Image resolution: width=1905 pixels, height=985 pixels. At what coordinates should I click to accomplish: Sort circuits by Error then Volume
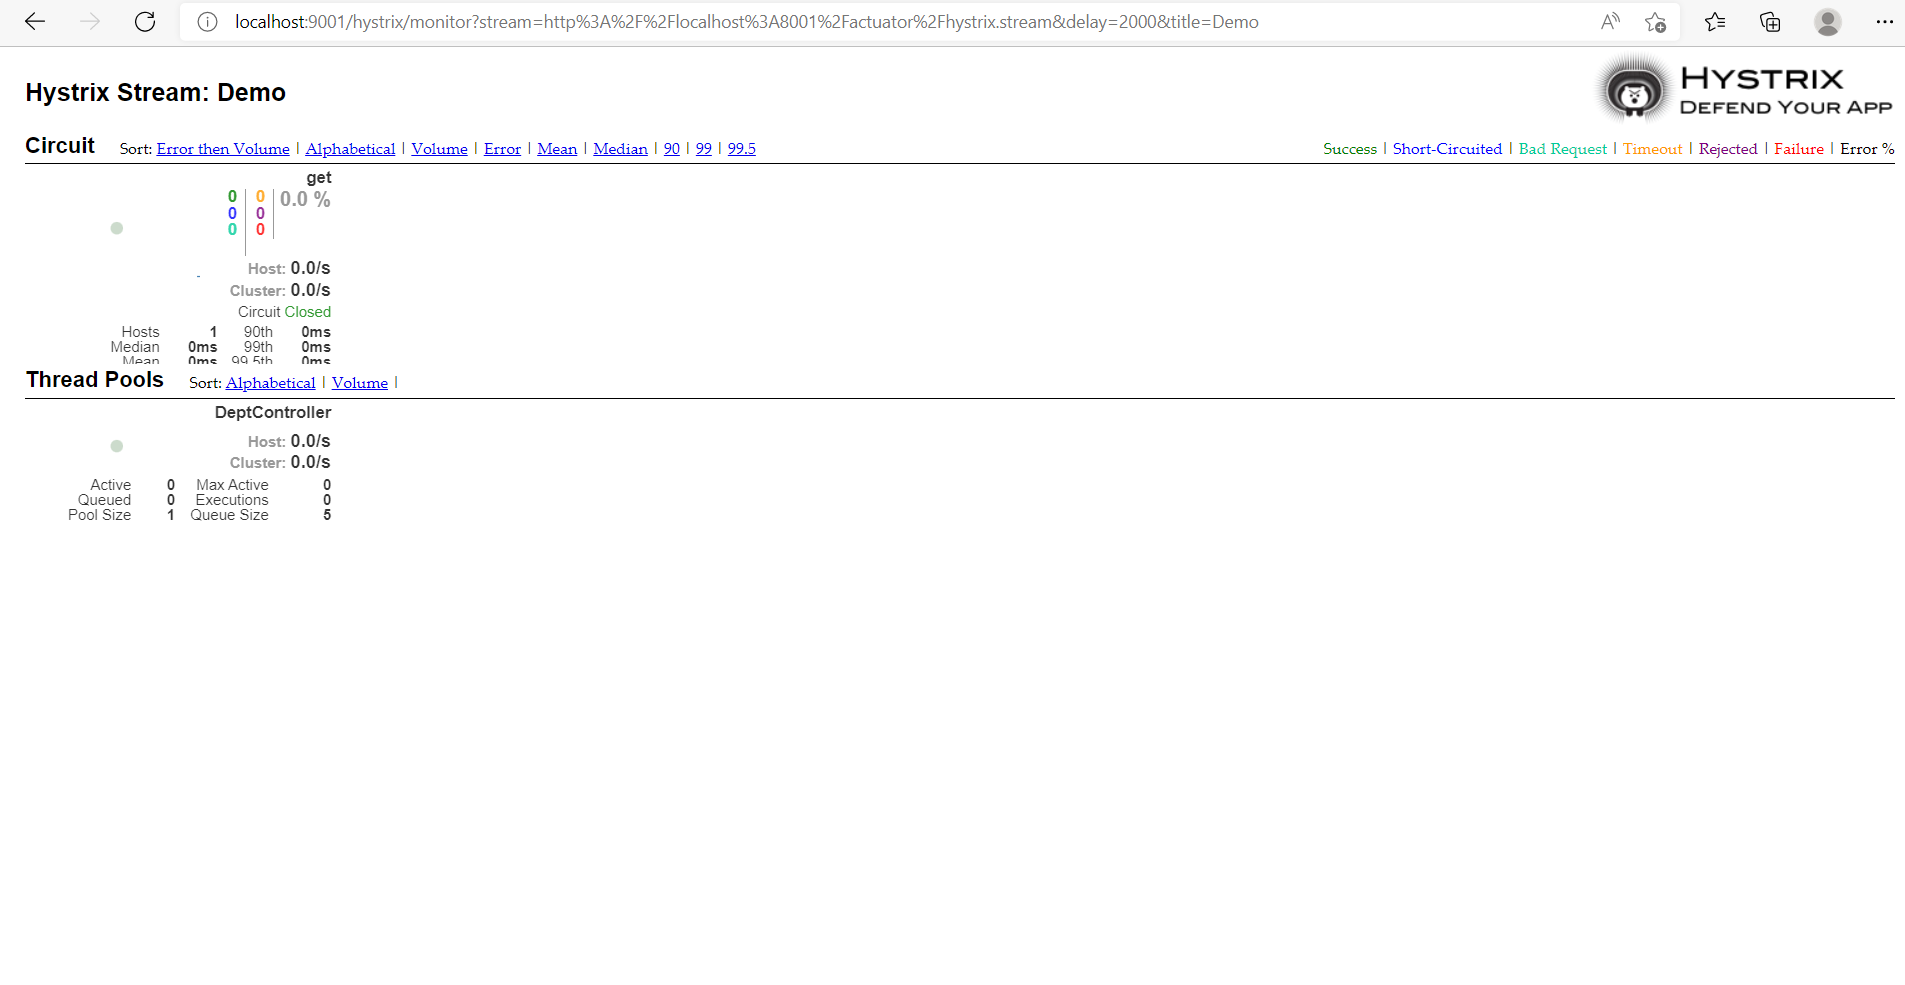coord(223,149)
